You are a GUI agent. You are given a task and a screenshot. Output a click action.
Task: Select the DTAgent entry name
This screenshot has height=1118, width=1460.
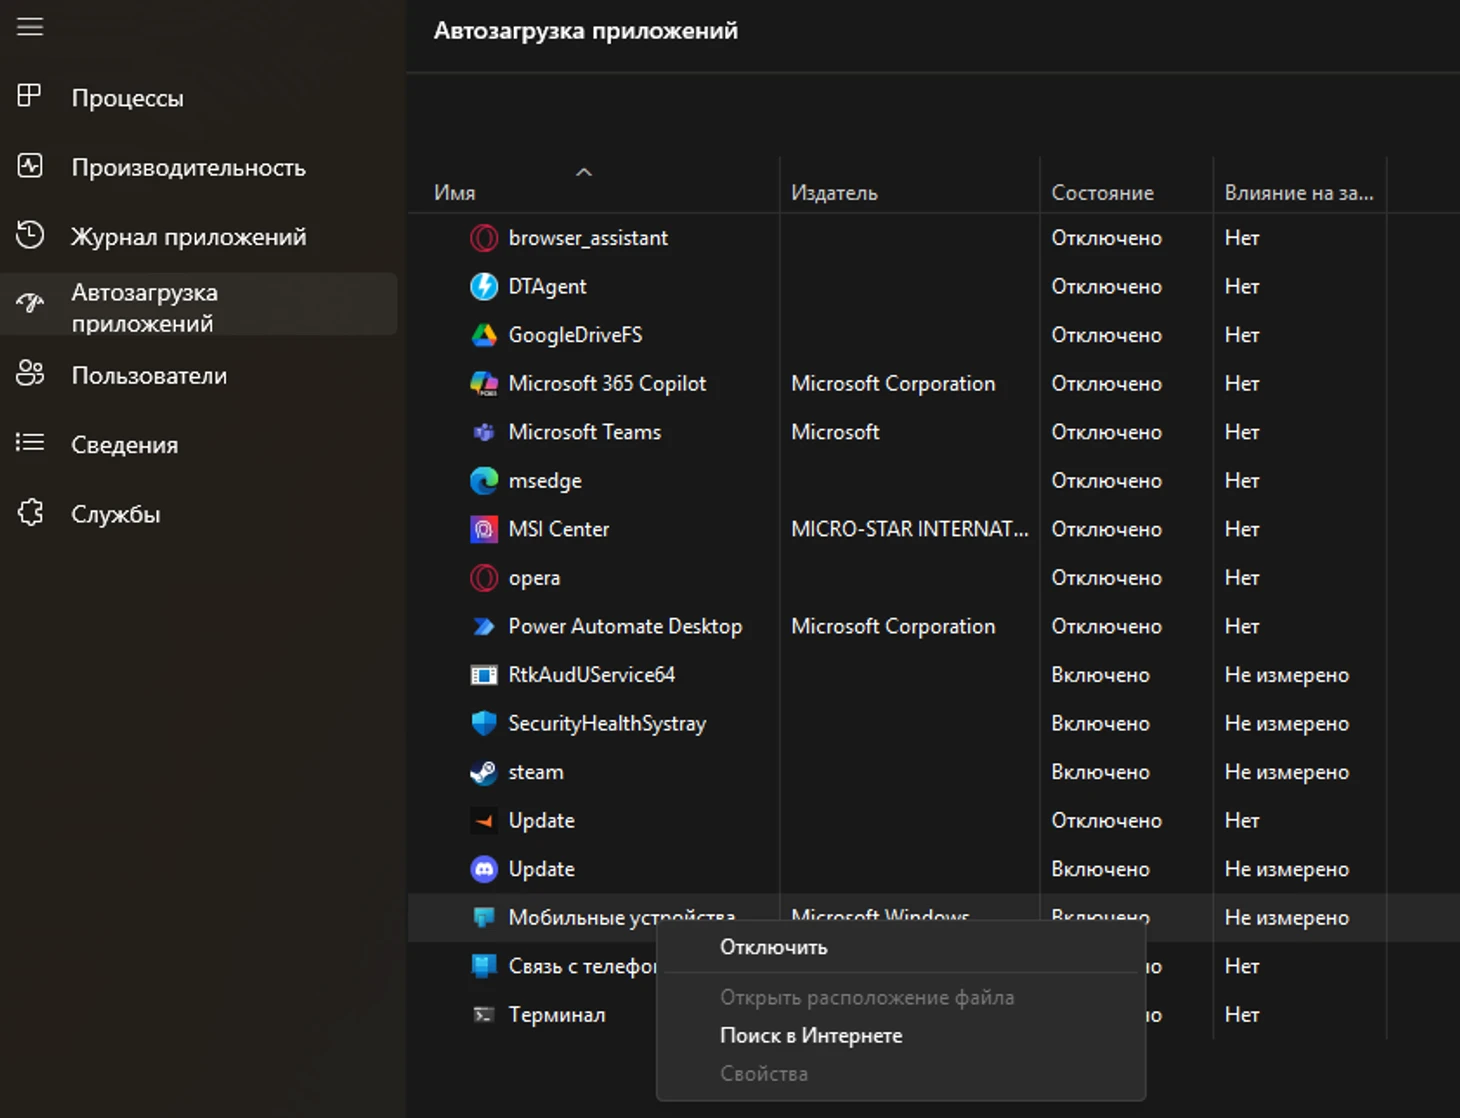[547, 287]
